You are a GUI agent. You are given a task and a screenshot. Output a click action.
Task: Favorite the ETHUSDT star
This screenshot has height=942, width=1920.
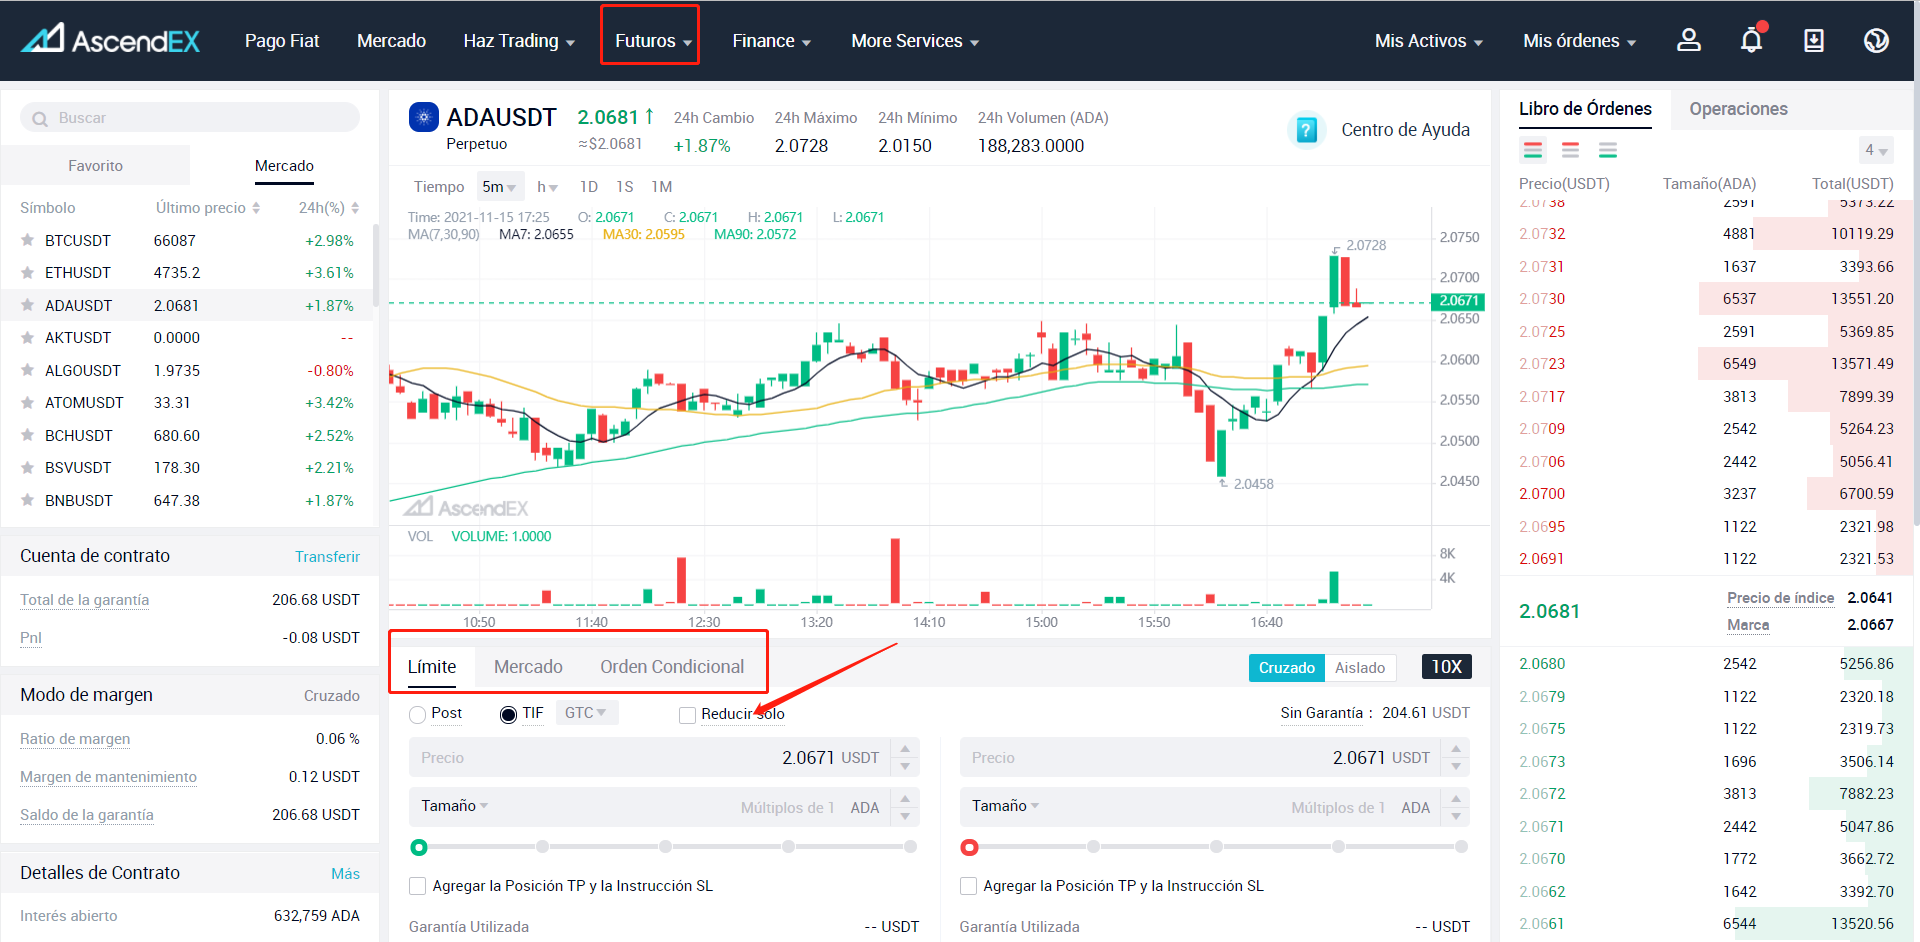coord(28,272)
